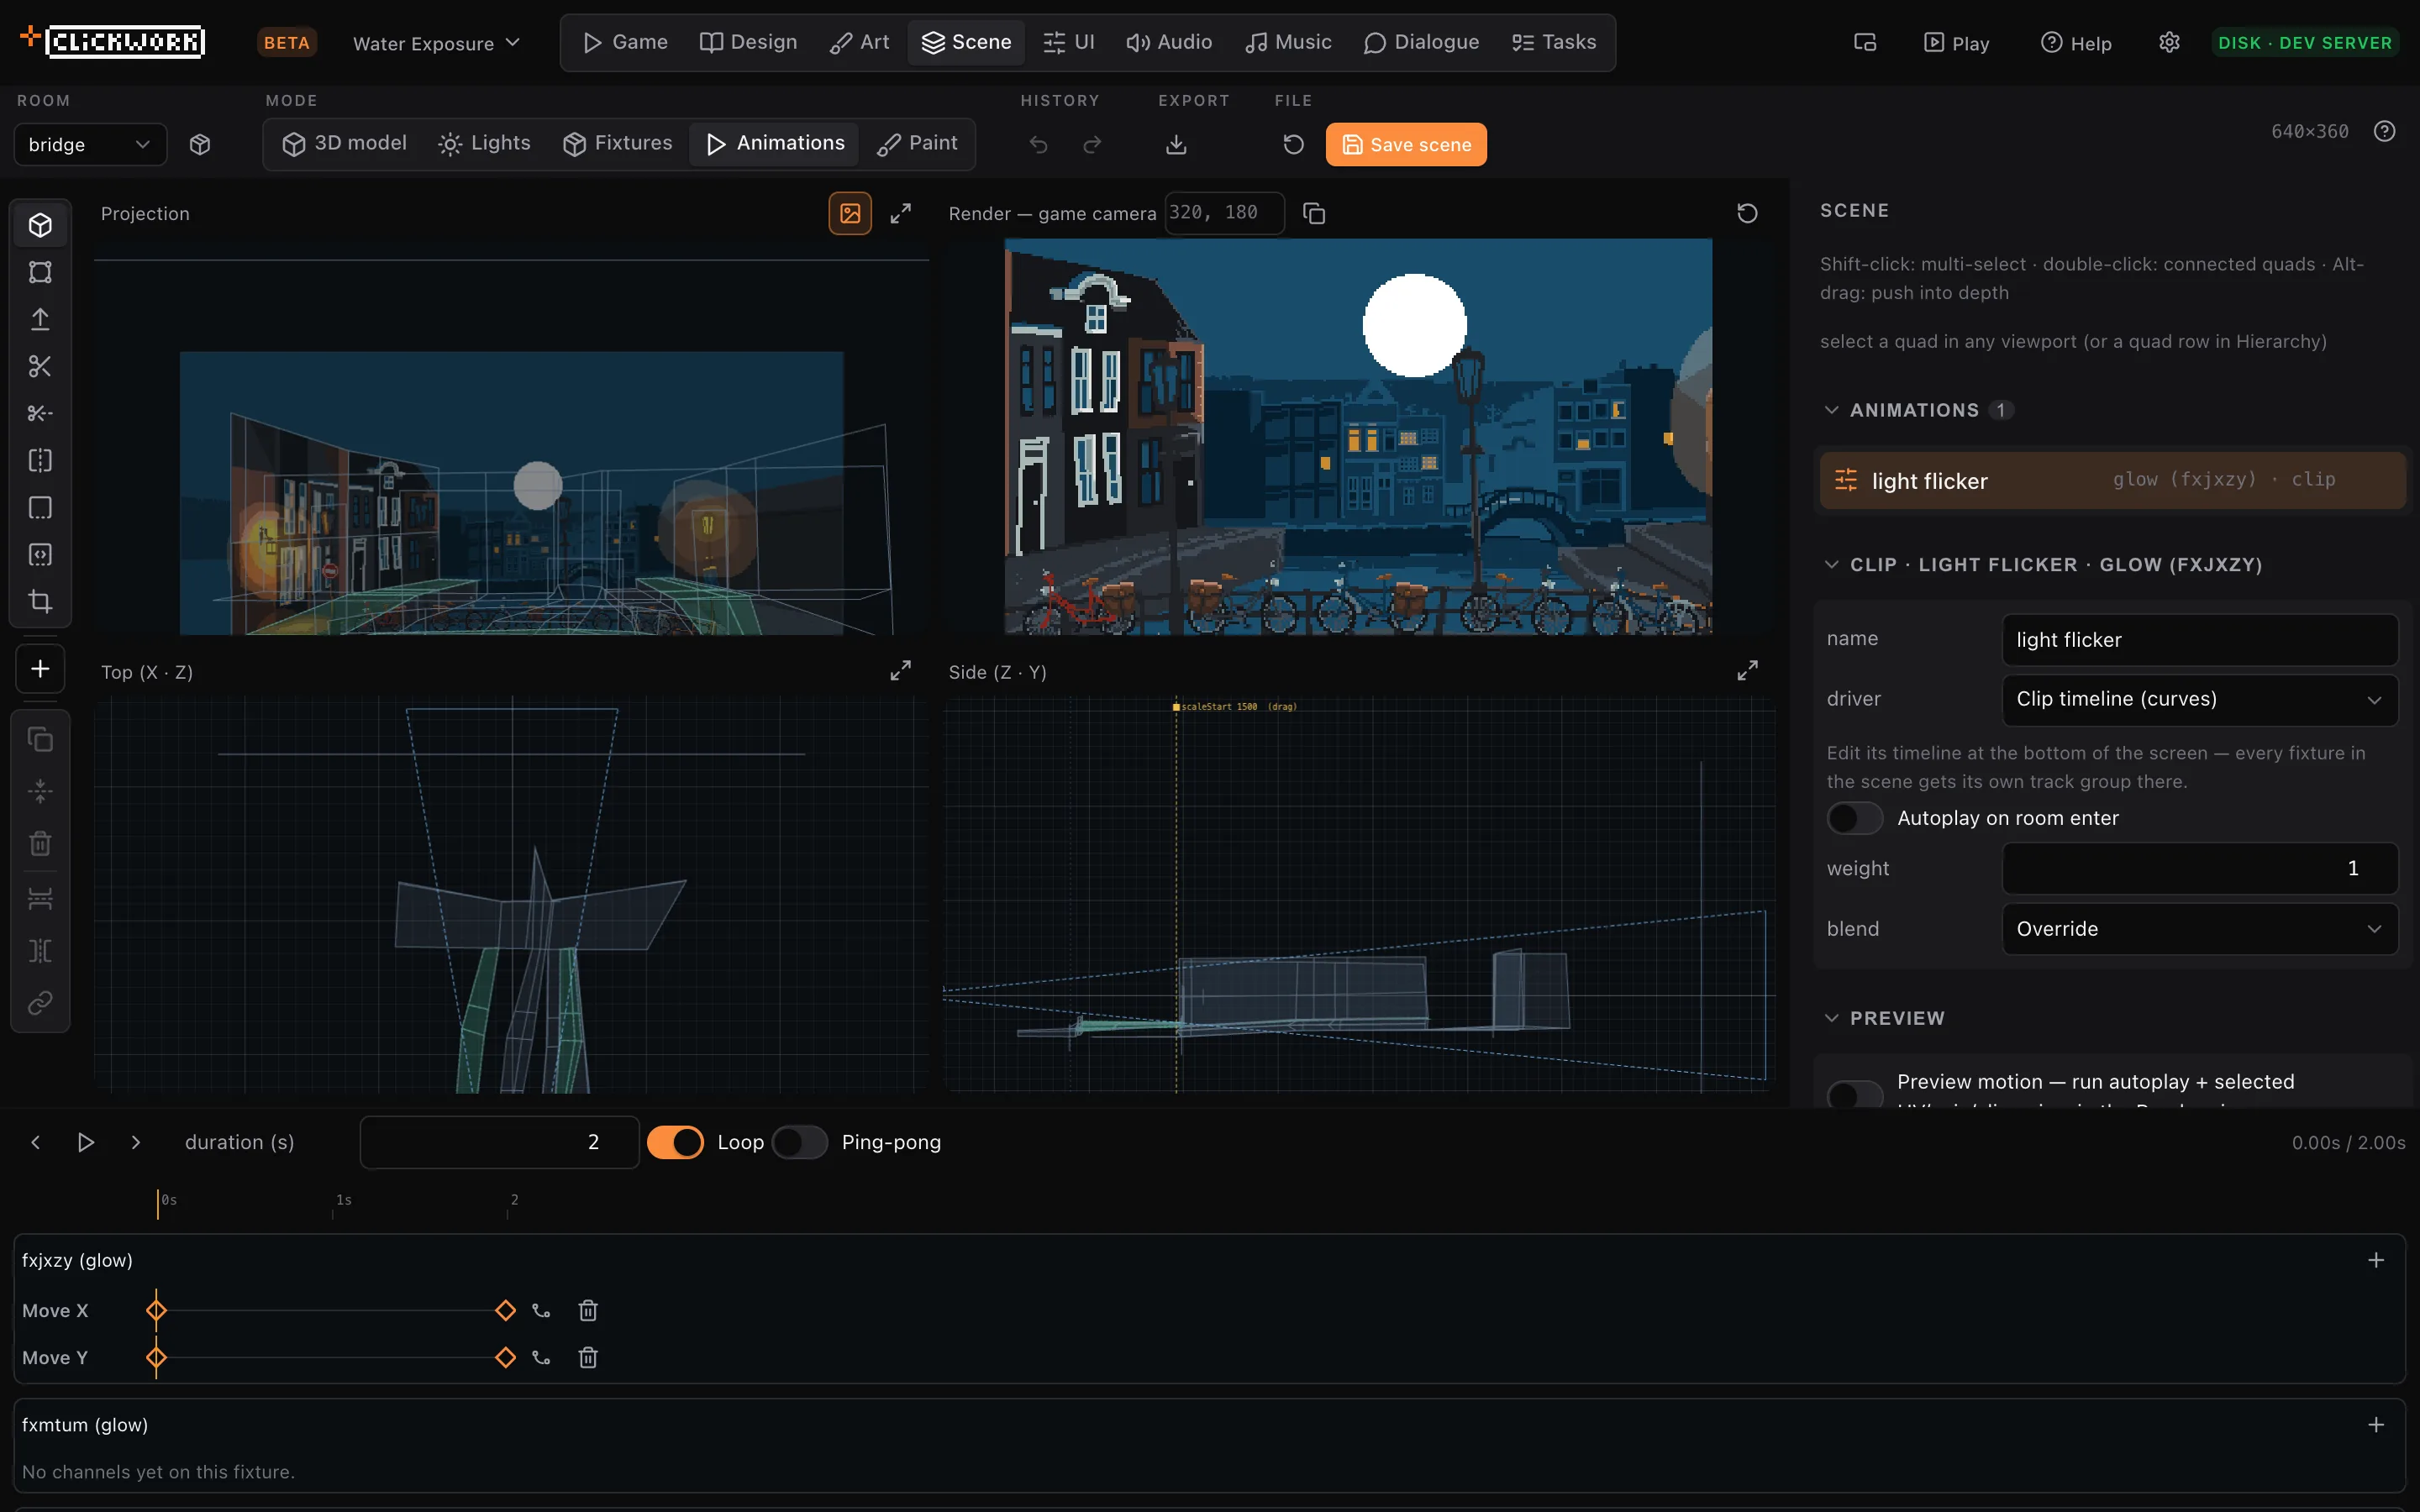Screen dimensions: 2420x1512
Task: Open the driver Clip timeline dropdown
Action: click(2200, 699)
